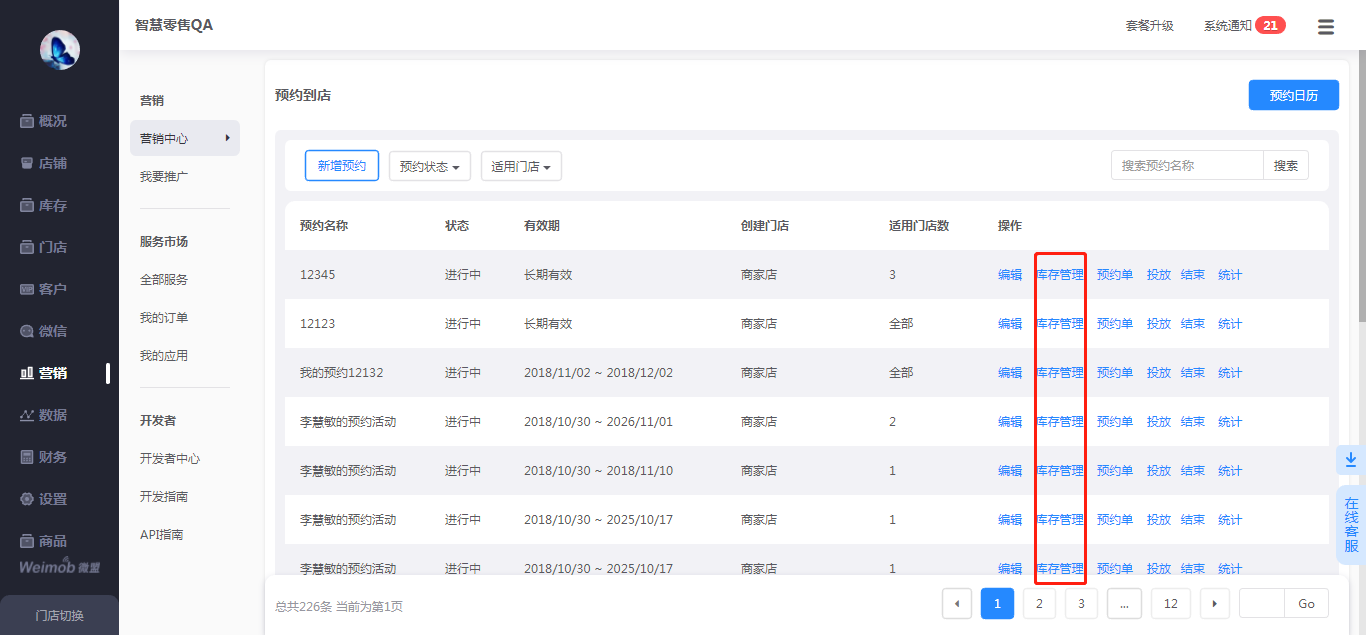Open 店铺 in the sidebar

44,163
